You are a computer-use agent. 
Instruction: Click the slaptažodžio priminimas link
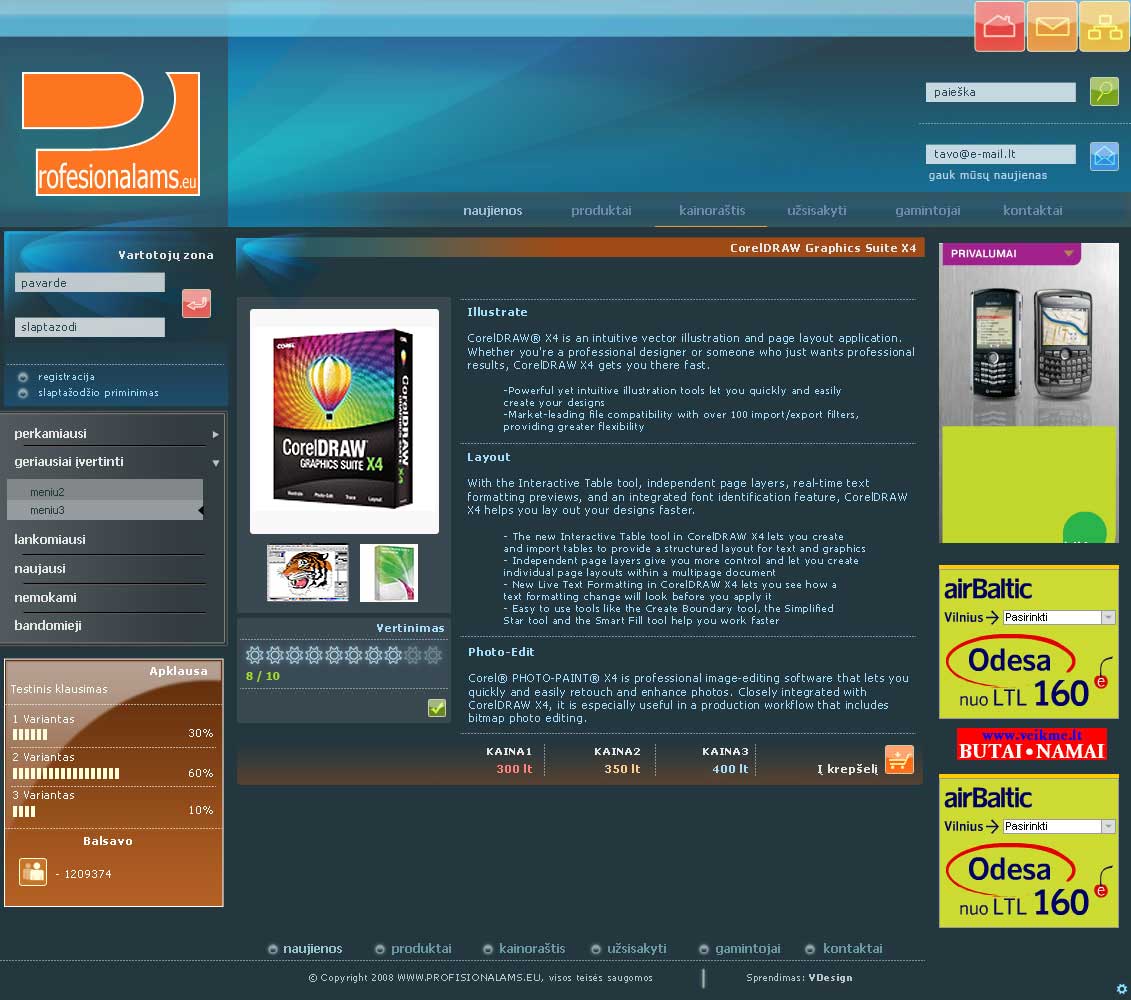pos(98,393)
